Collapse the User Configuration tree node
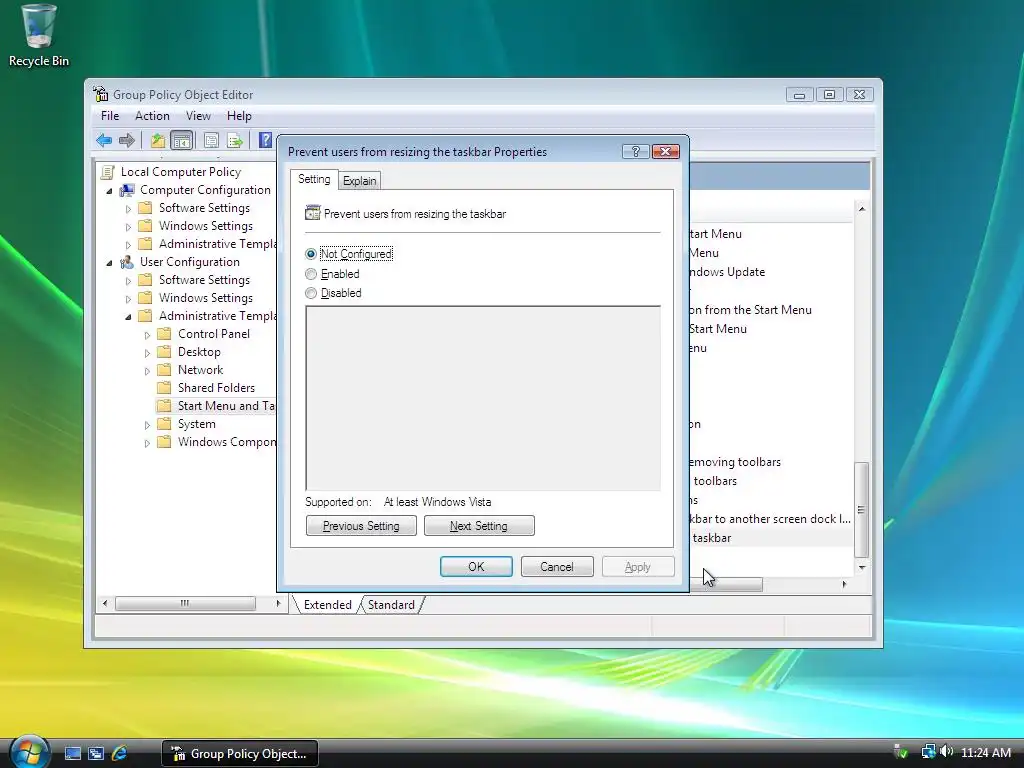1024x768 pixels. pos(109,263)
